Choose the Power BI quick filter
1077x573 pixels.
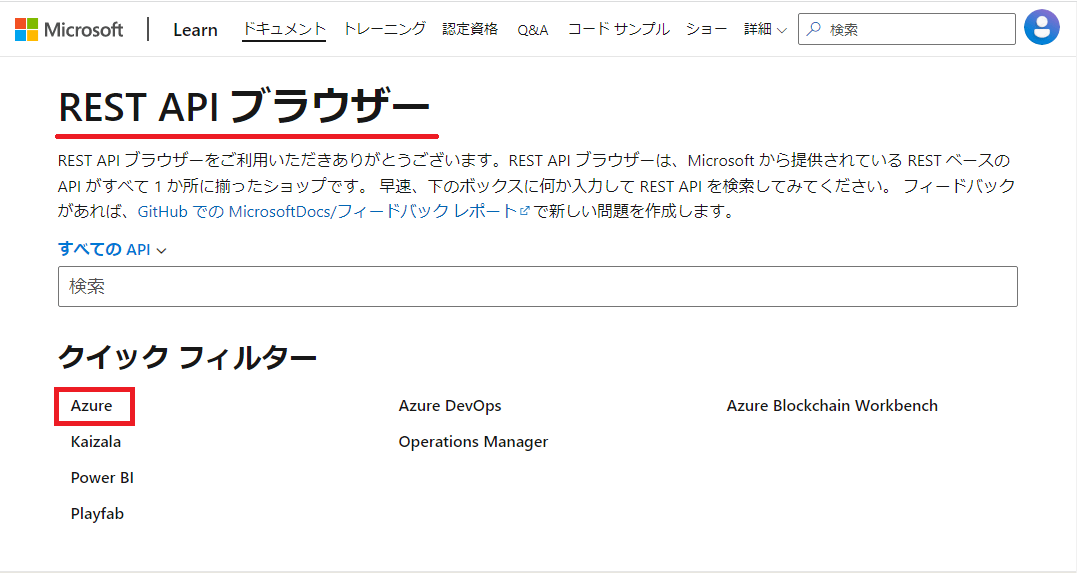click(x=102, y=478)
